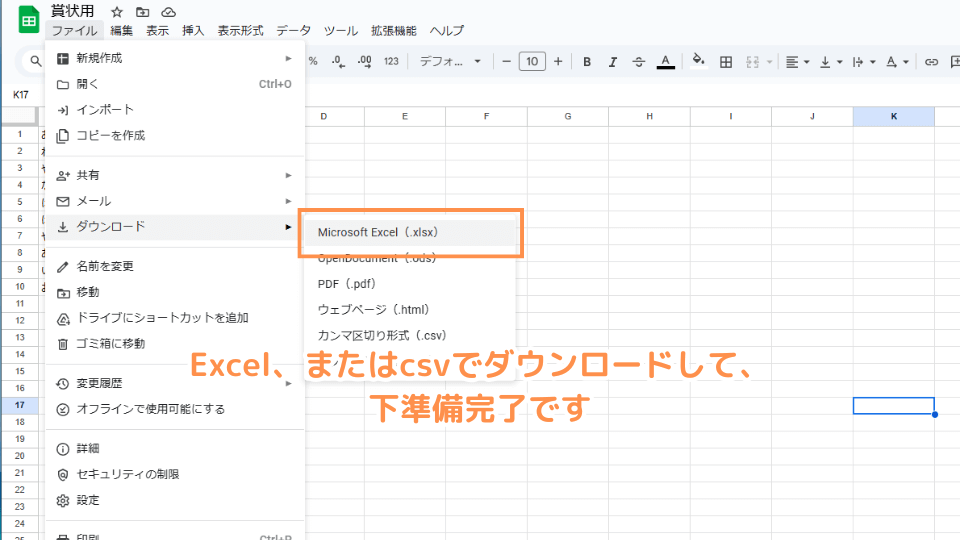Decrease decimal places
Viewport: 960px width, 540px height.
338,61
